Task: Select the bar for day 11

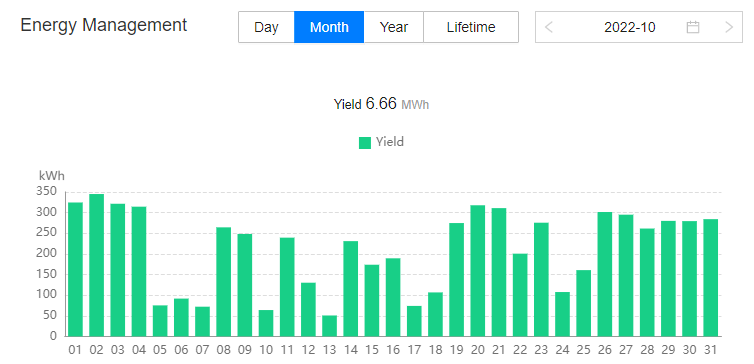Action: [287, 287]
